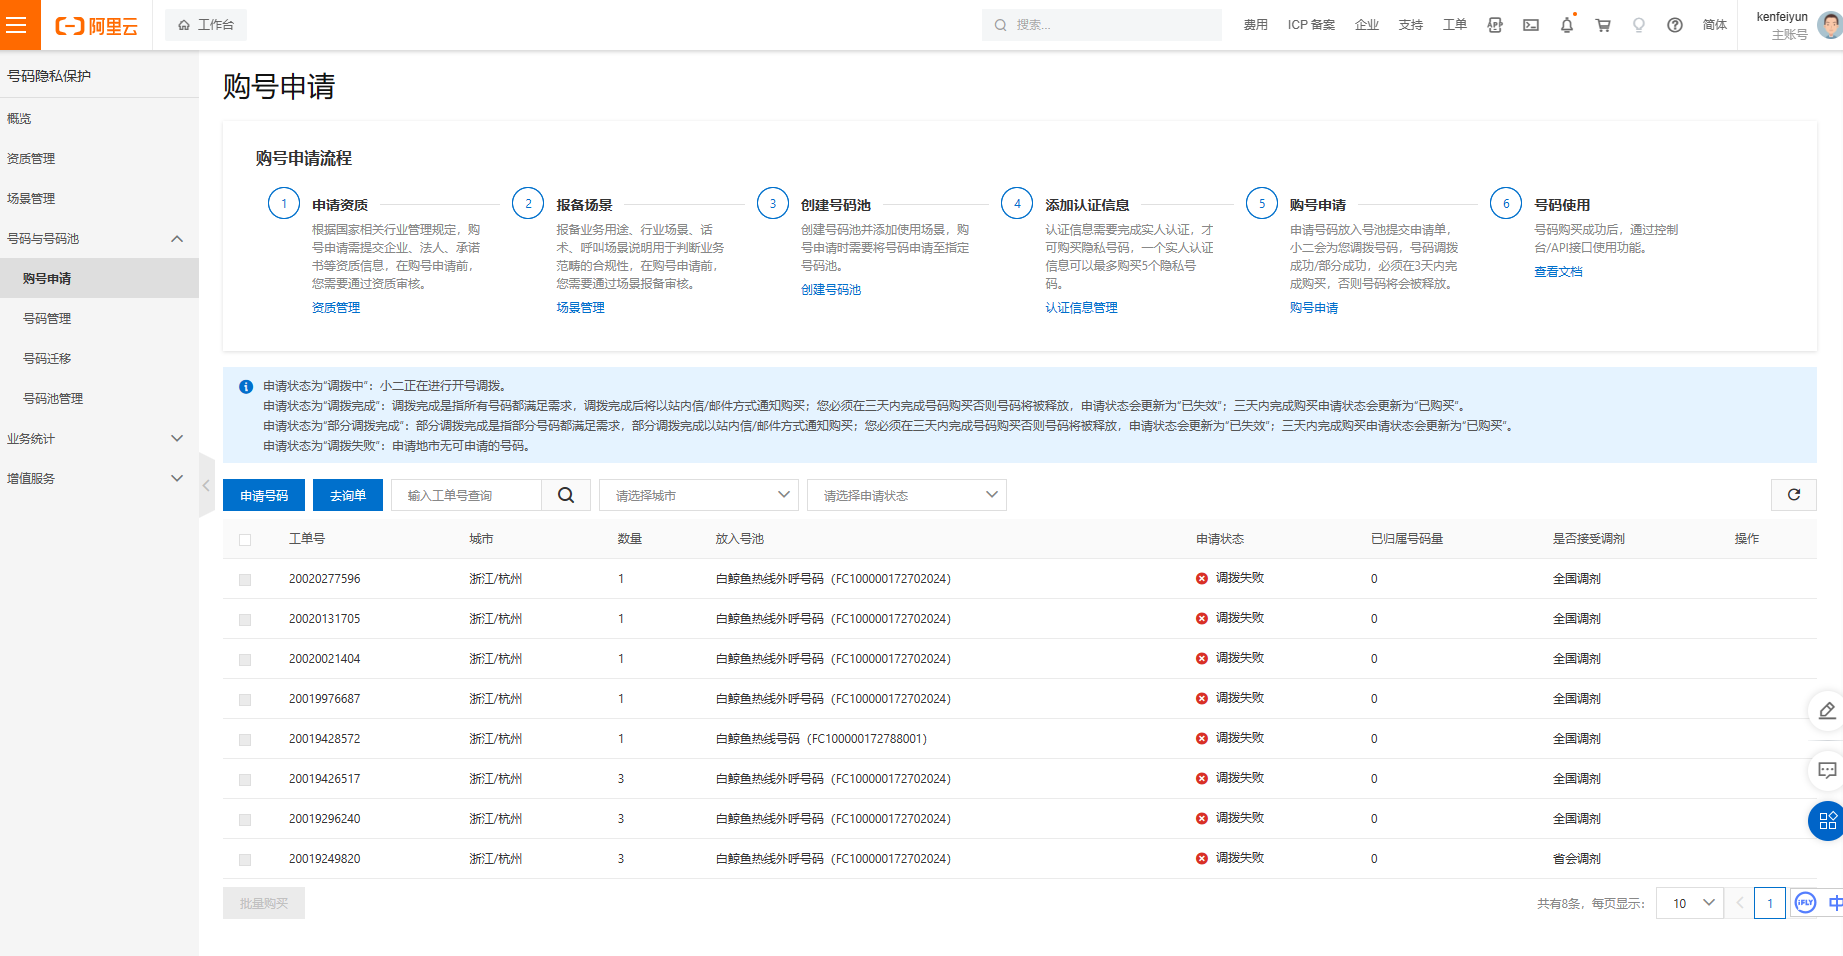
Task: Focus the 输入工单号查询 input field
Action: [466, 495]
